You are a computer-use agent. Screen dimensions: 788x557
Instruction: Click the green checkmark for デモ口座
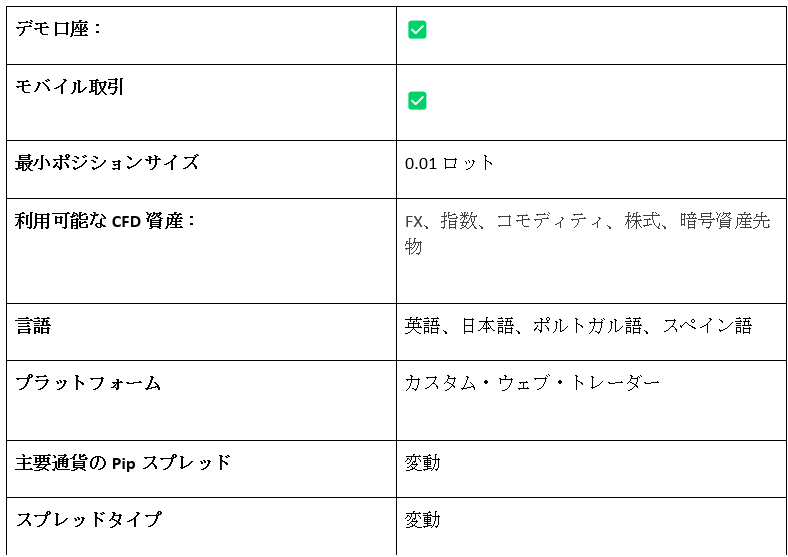pyautogui.click(x=417, y=30)
